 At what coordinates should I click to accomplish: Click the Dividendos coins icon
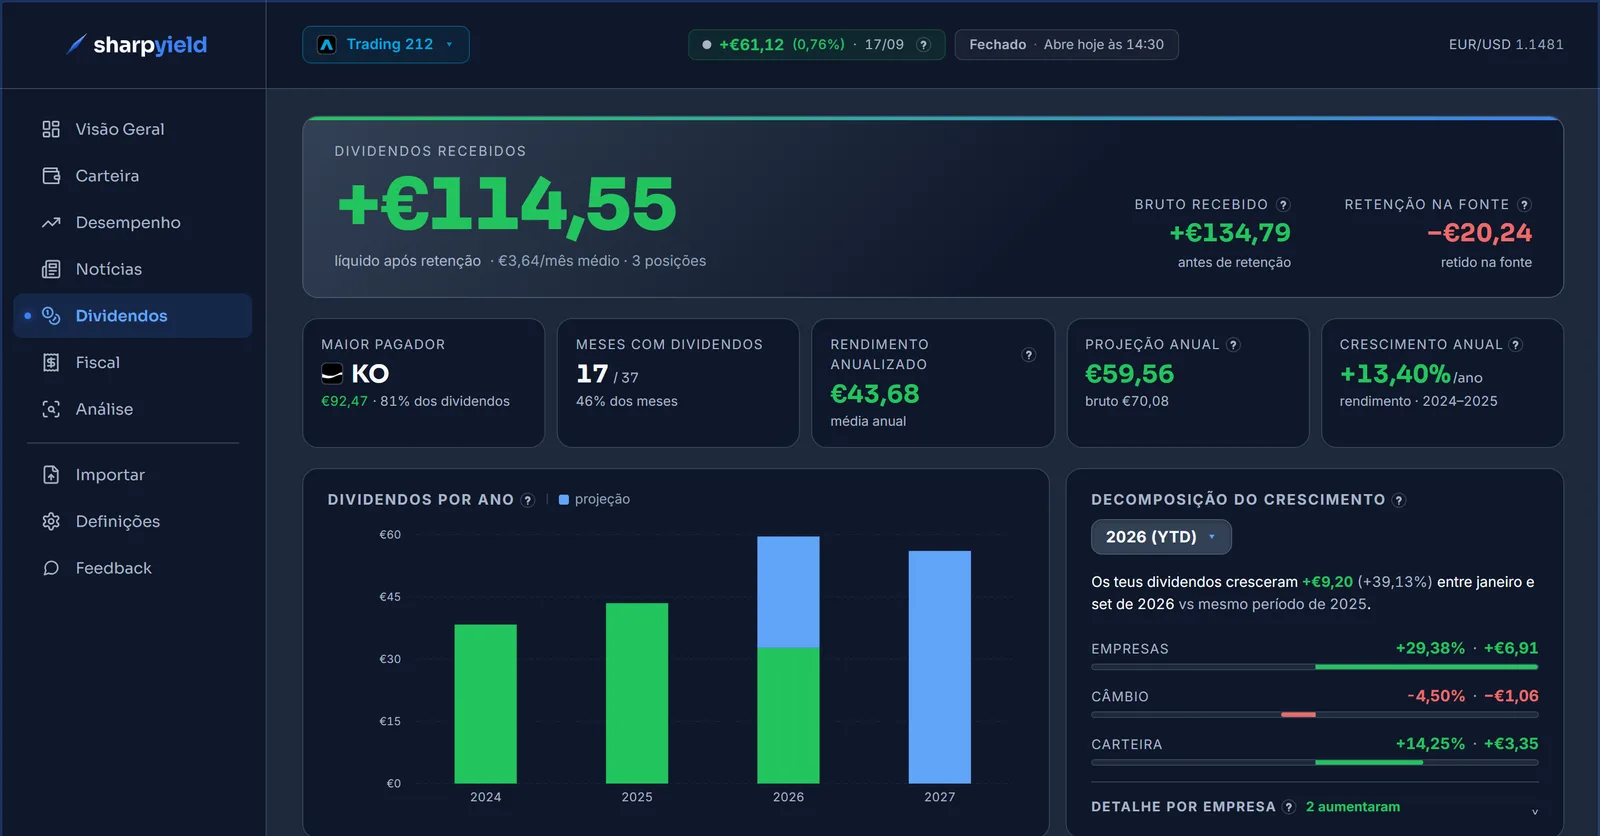pos(51,316)
